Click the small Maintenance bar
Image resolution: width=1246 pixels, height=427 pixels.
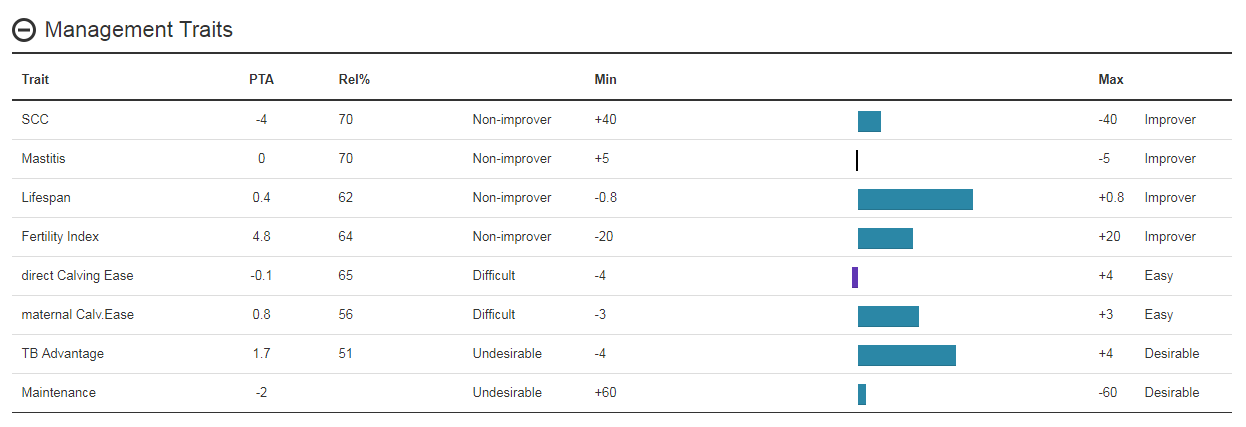(862, 394)
